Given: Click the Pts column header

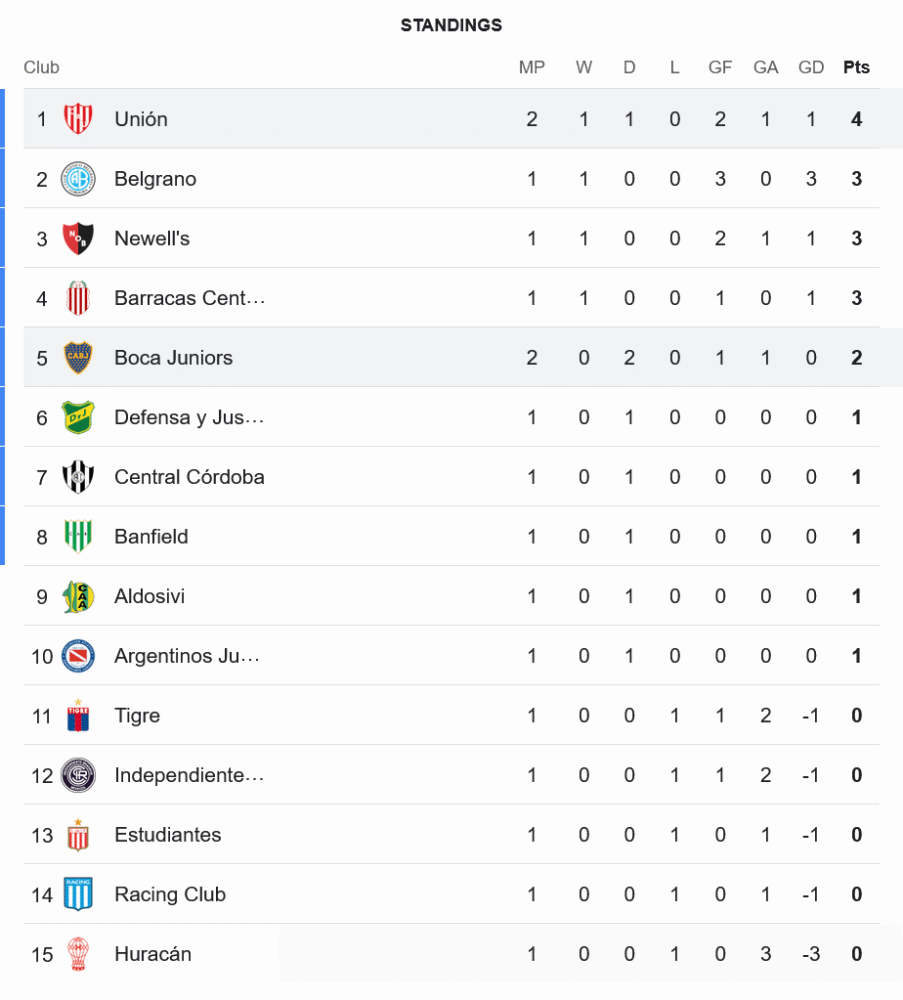Looking at the screenshot, I should (x=856, y=68).
